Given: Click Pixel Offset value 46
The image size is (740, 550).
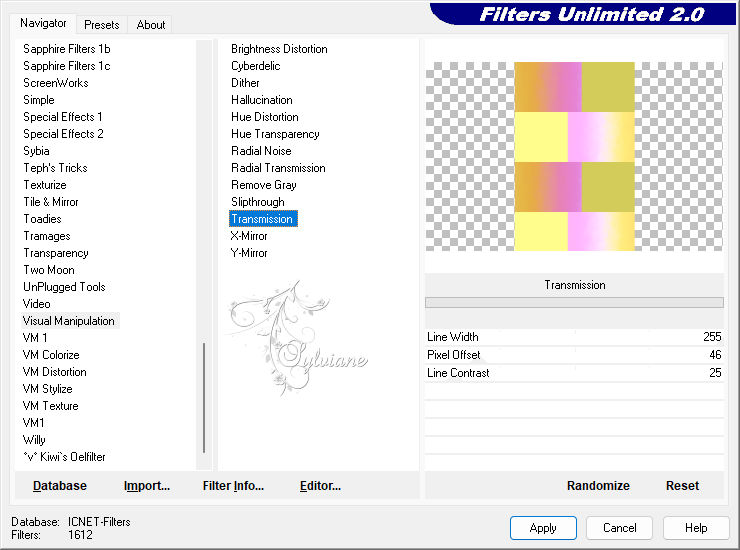Looking at the screenshot, I should click(715, 355).
